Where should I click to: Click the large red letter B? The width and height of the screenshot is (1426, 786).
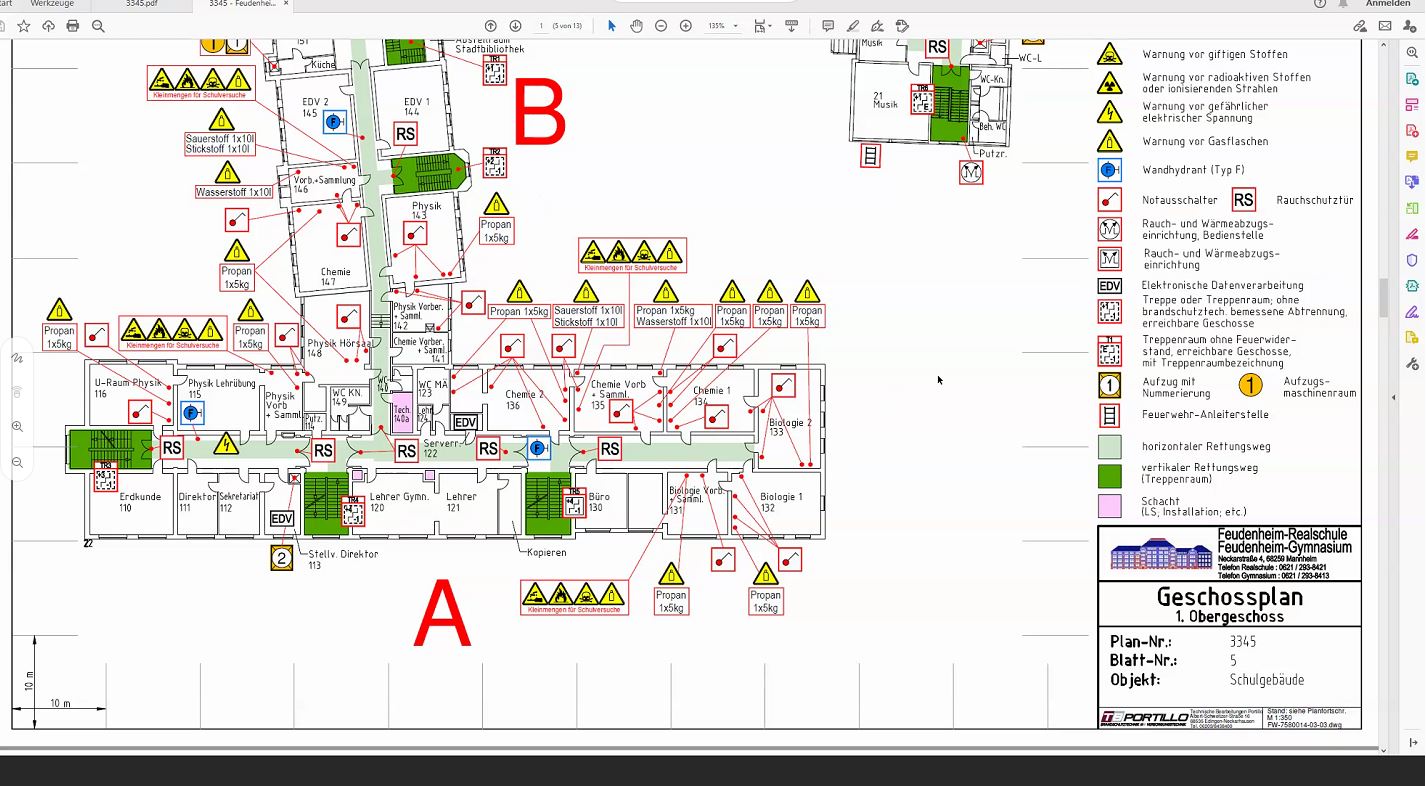[x=539, y=114]
